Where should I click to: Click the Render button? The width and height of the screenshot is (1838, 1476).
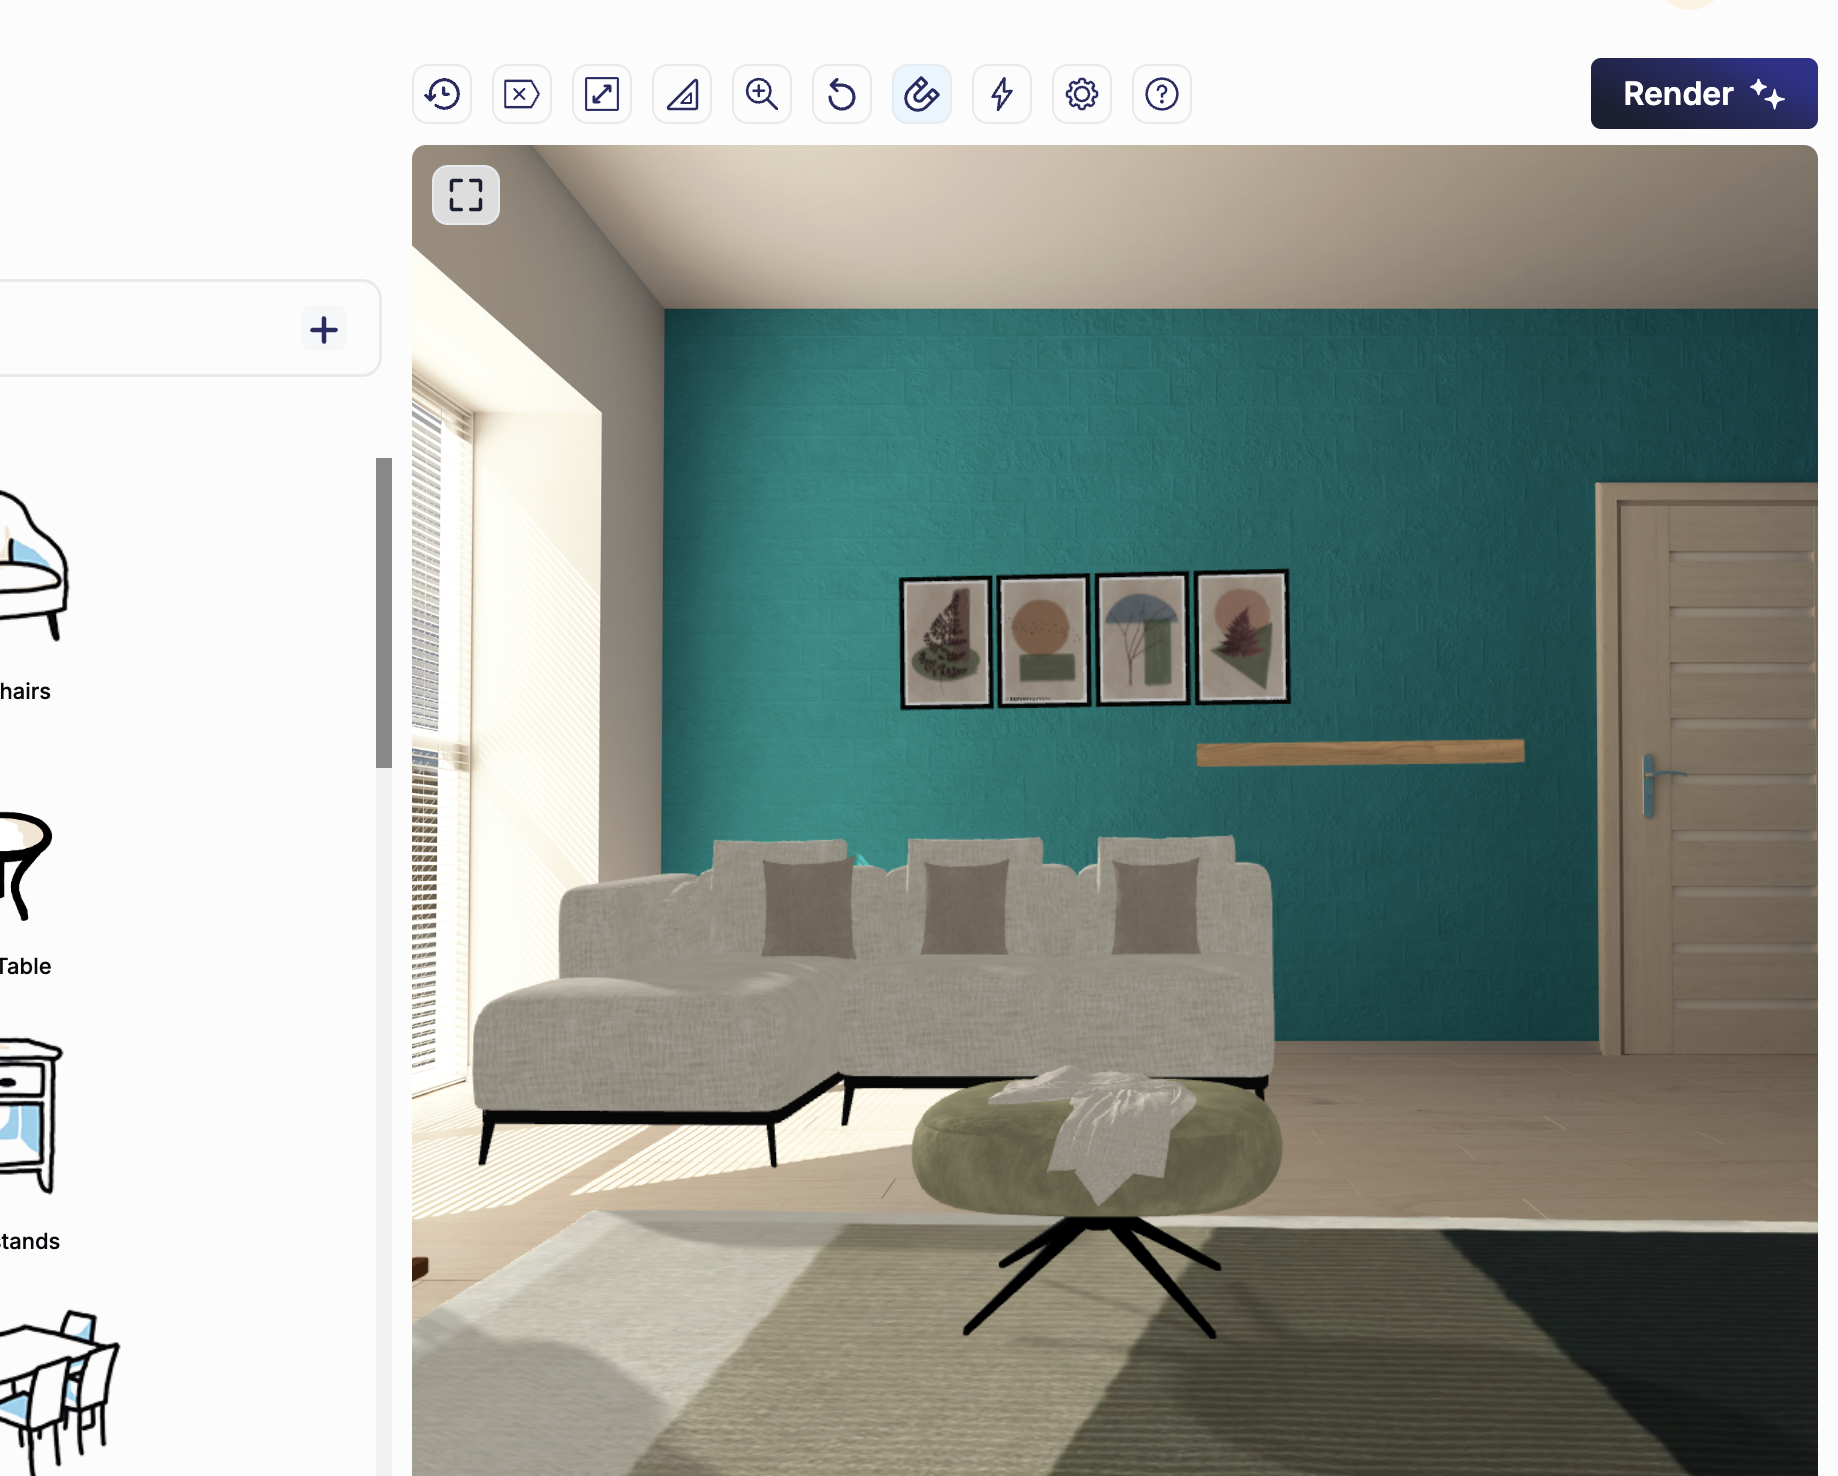coord(1704,93)
